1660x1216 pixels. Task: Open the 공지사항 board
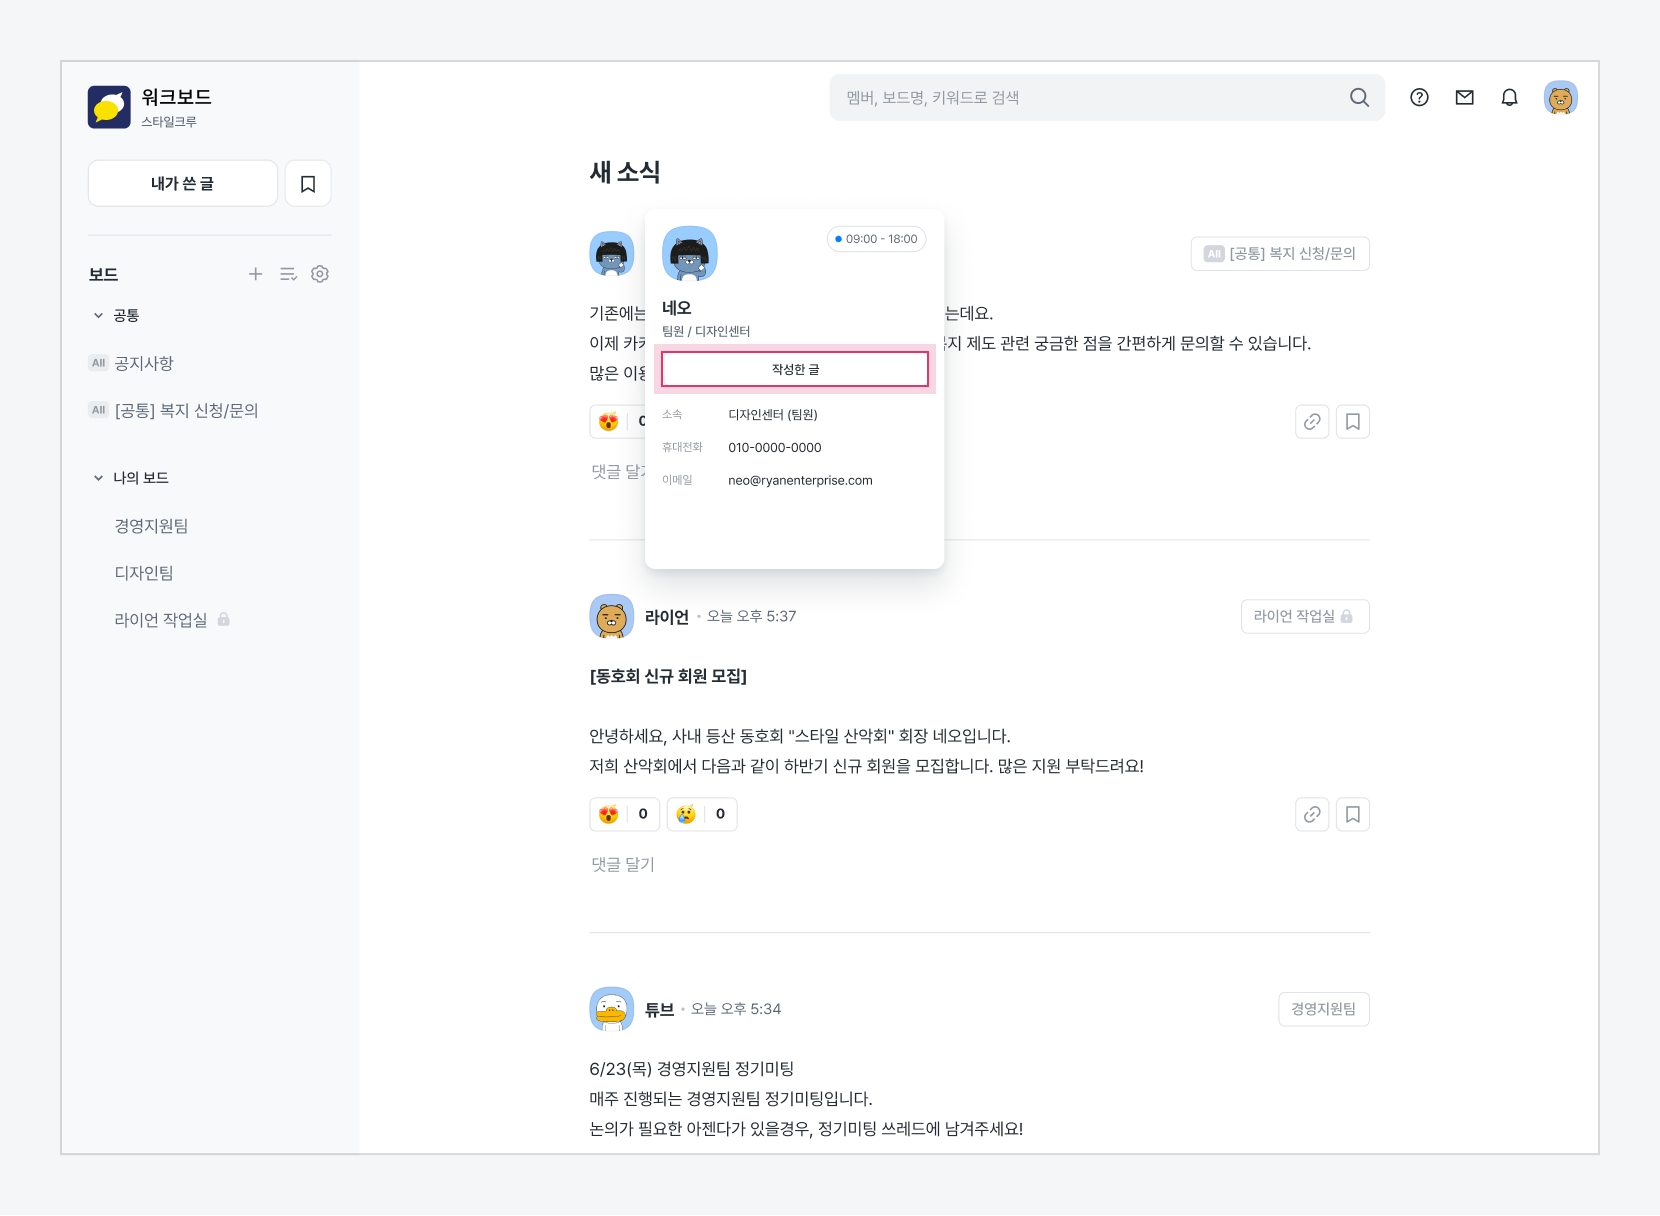[x=144, y=363]
